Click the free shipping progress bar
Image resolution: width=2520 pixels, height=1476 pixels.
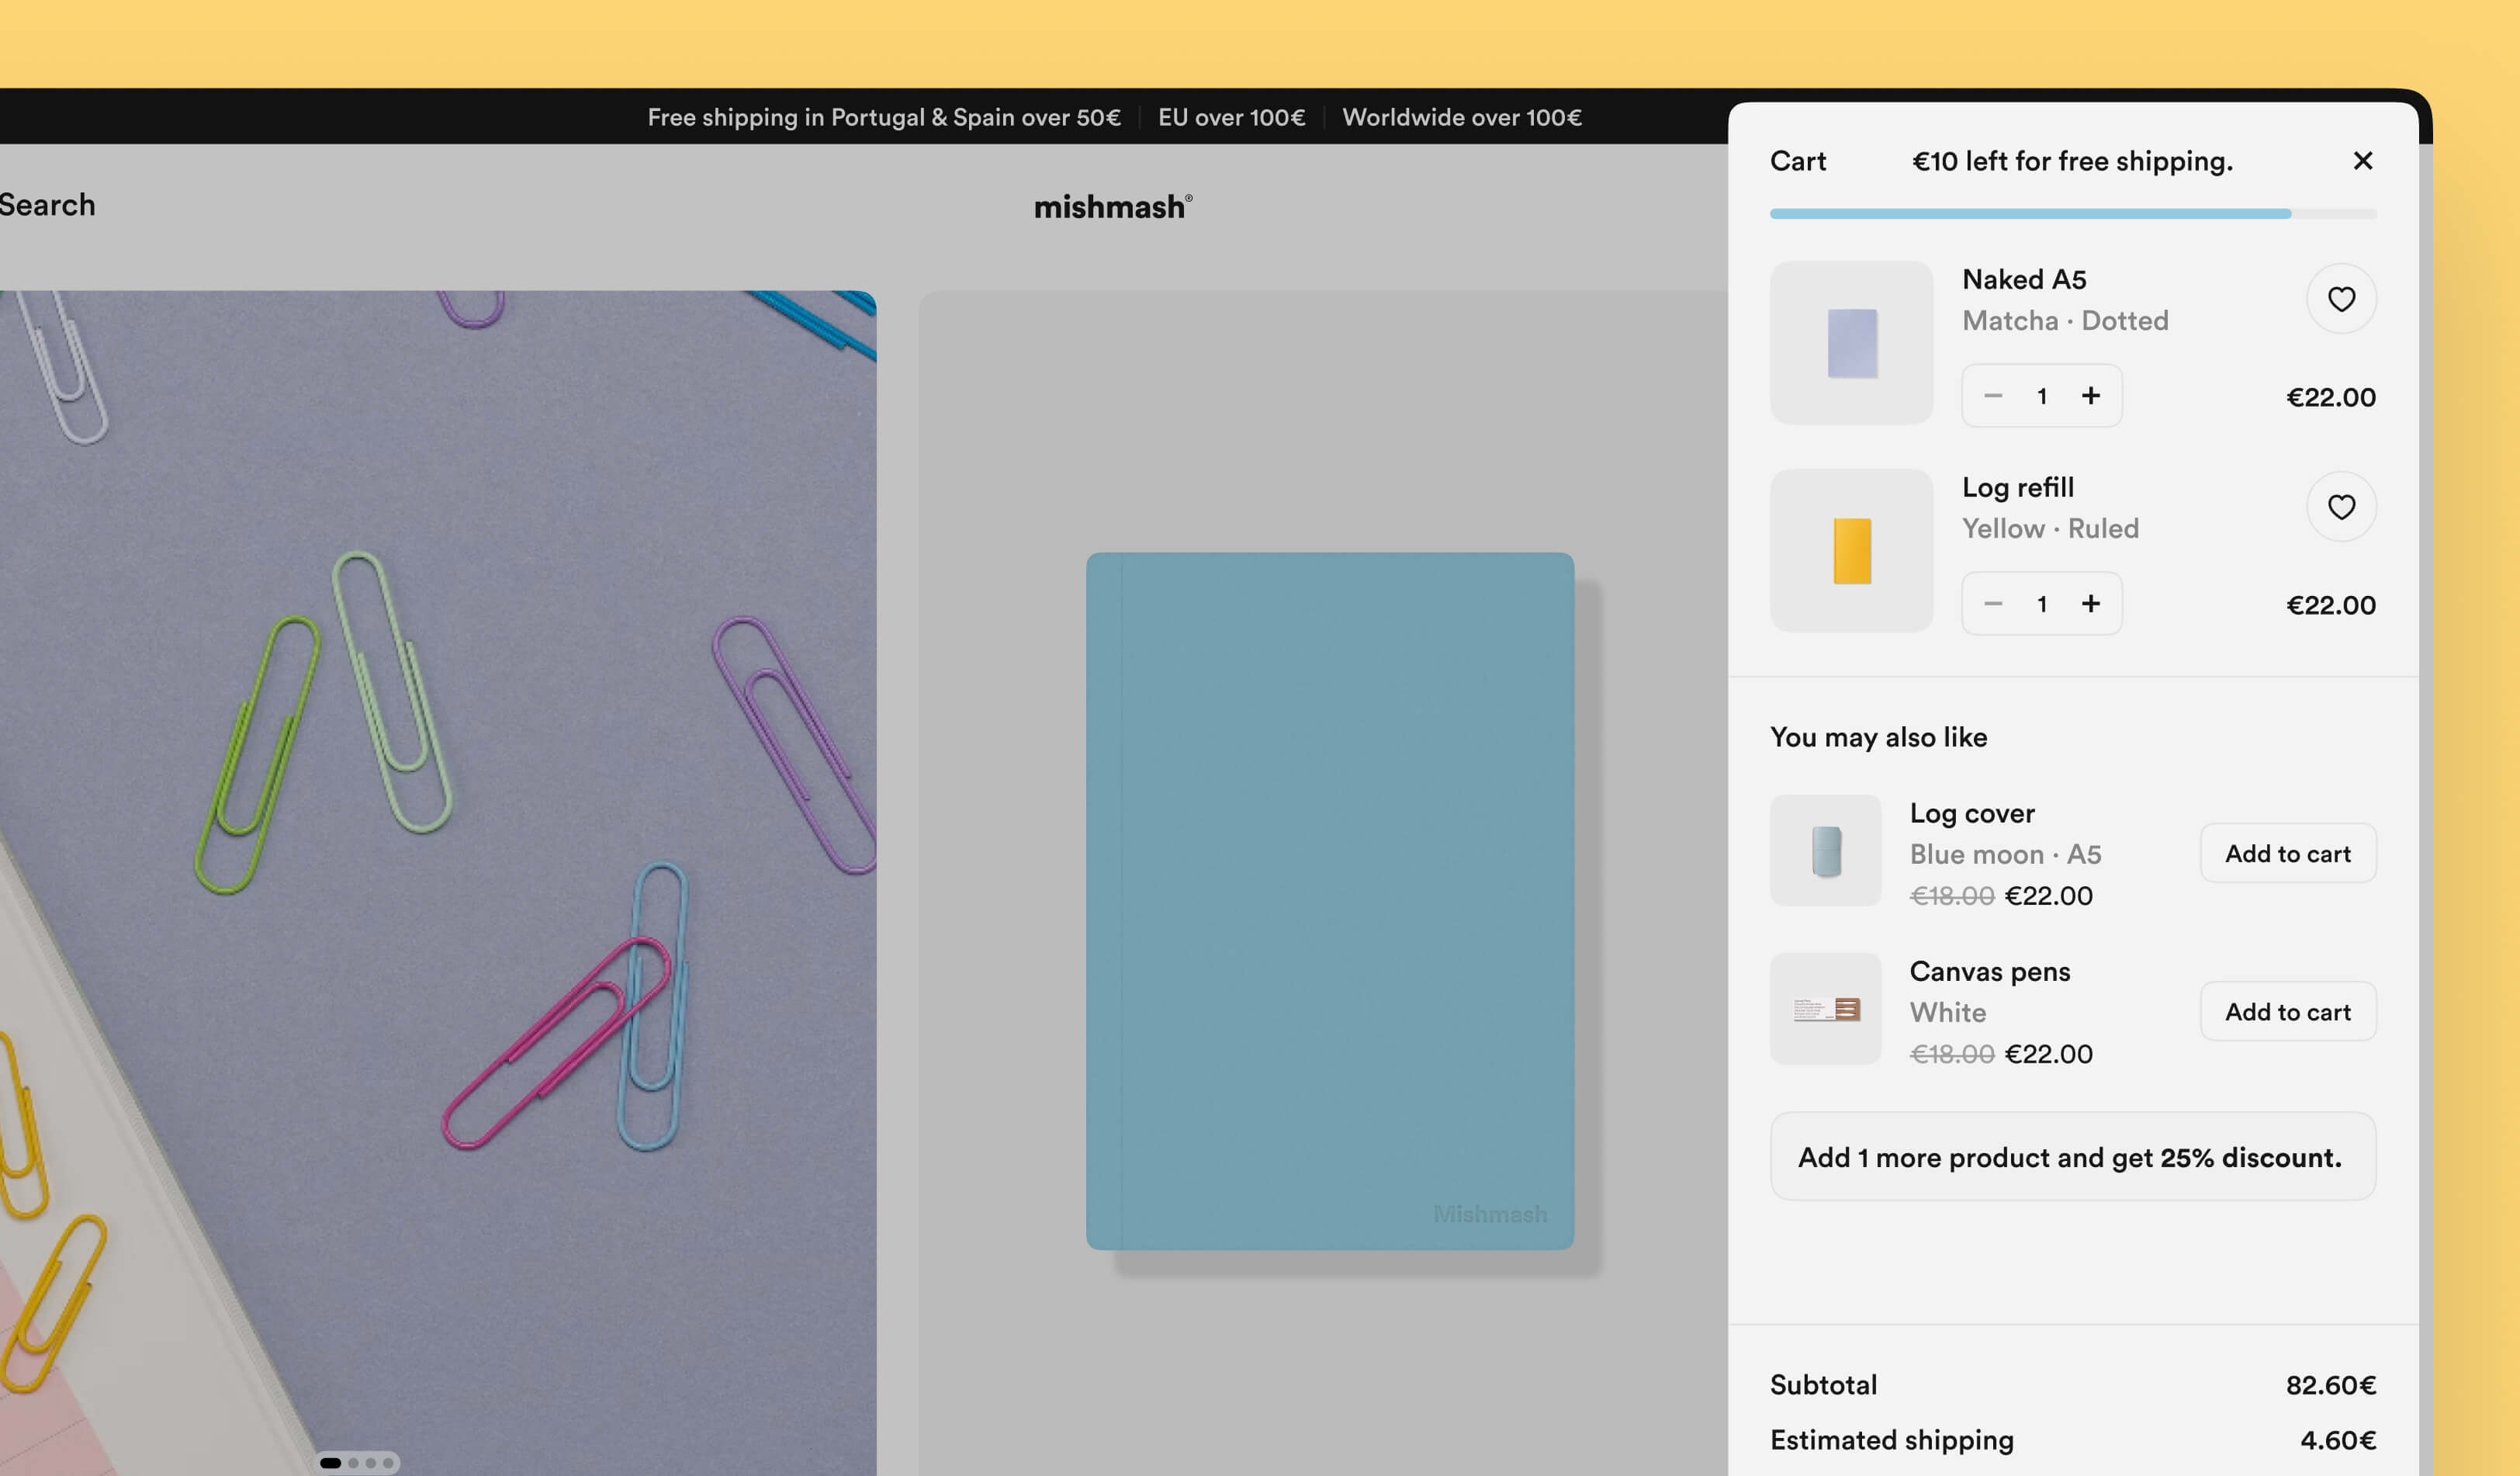pos(2072,214)
